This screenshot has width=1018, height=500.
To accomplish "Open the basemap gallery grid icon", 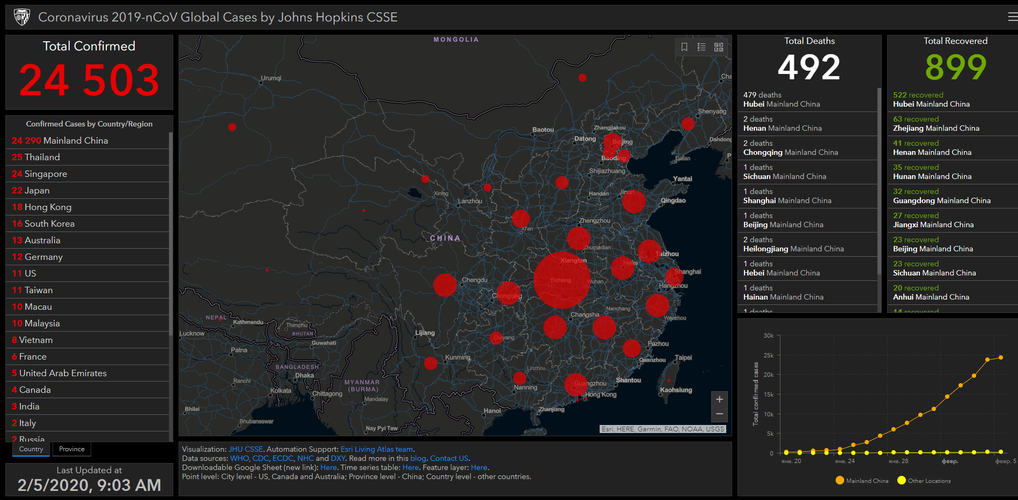I will (x=718, y=47).
